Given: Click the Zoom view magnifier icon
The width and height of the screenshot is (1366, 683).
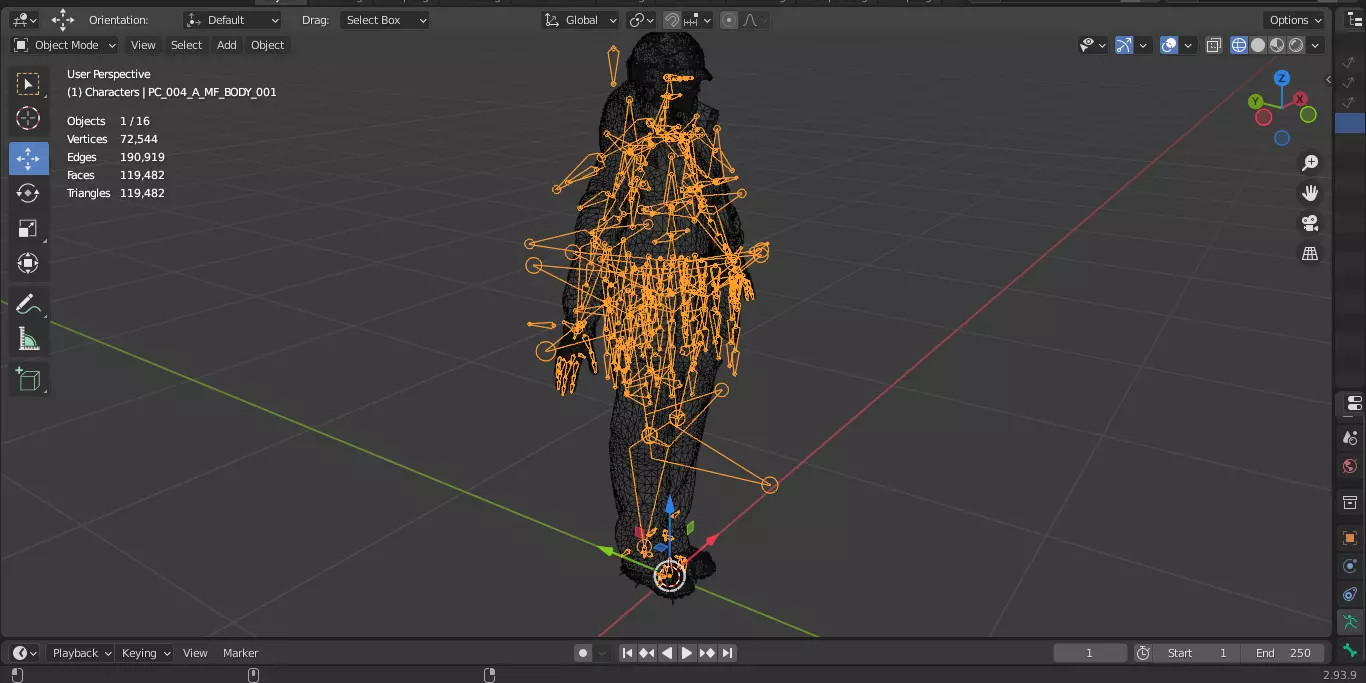Looking at the screenshot, I should click(1310, 163).
